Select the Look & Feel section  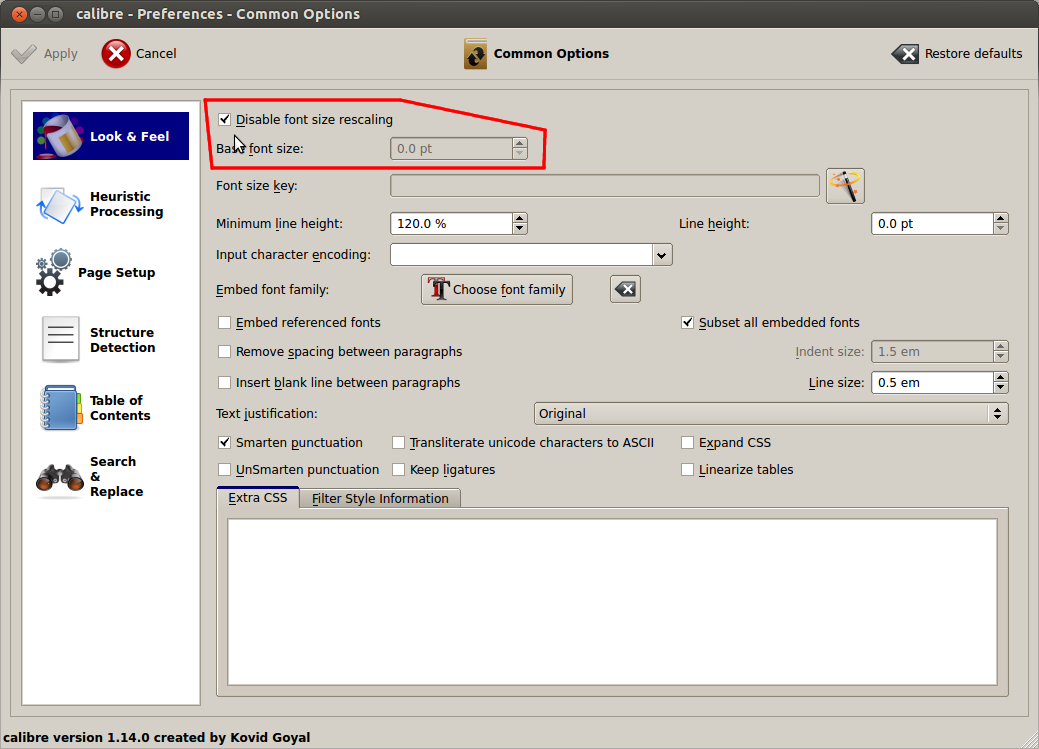pos(111,136)
